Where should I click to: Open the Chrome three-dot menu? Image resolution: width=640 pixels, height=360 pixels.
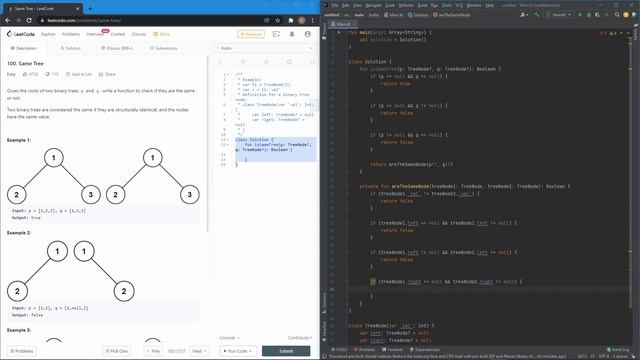(x=313, y=20)
